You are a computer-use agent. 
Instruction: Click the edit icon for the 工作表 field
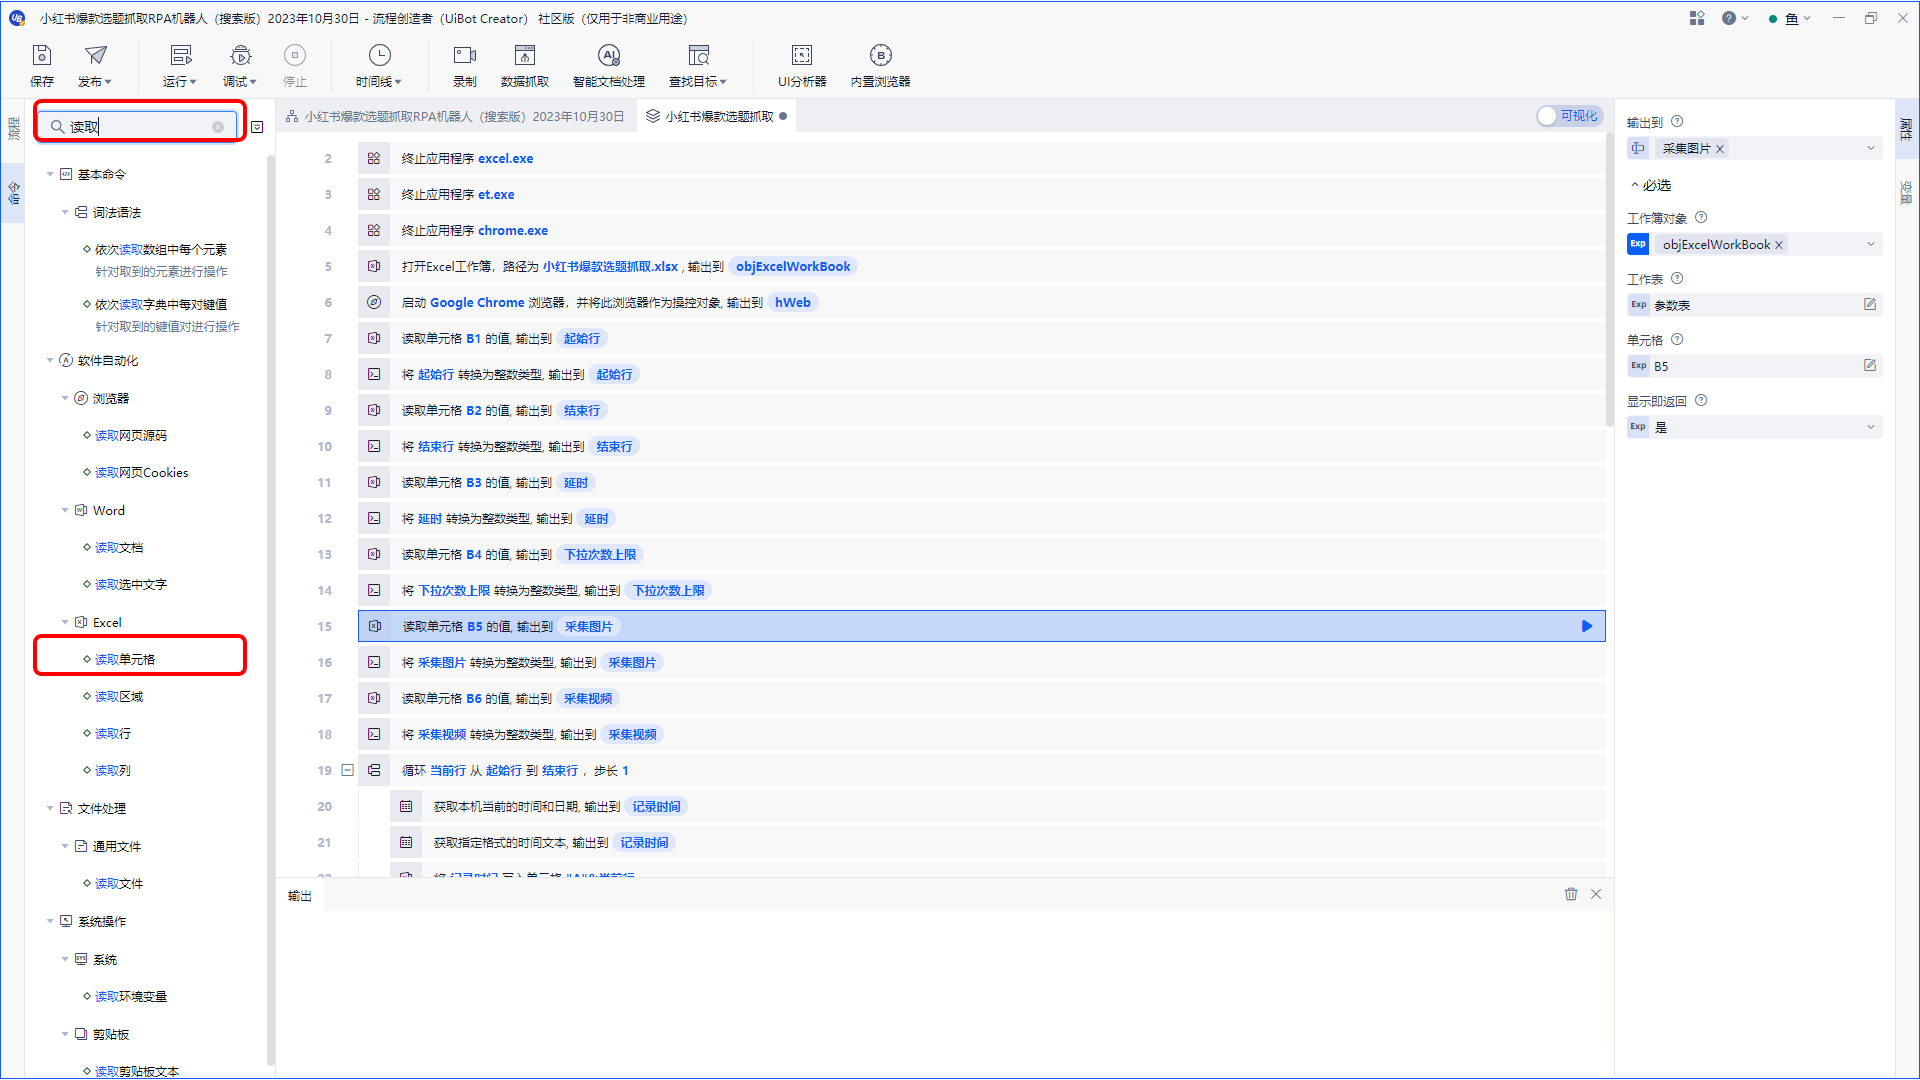coord(1870,304)
